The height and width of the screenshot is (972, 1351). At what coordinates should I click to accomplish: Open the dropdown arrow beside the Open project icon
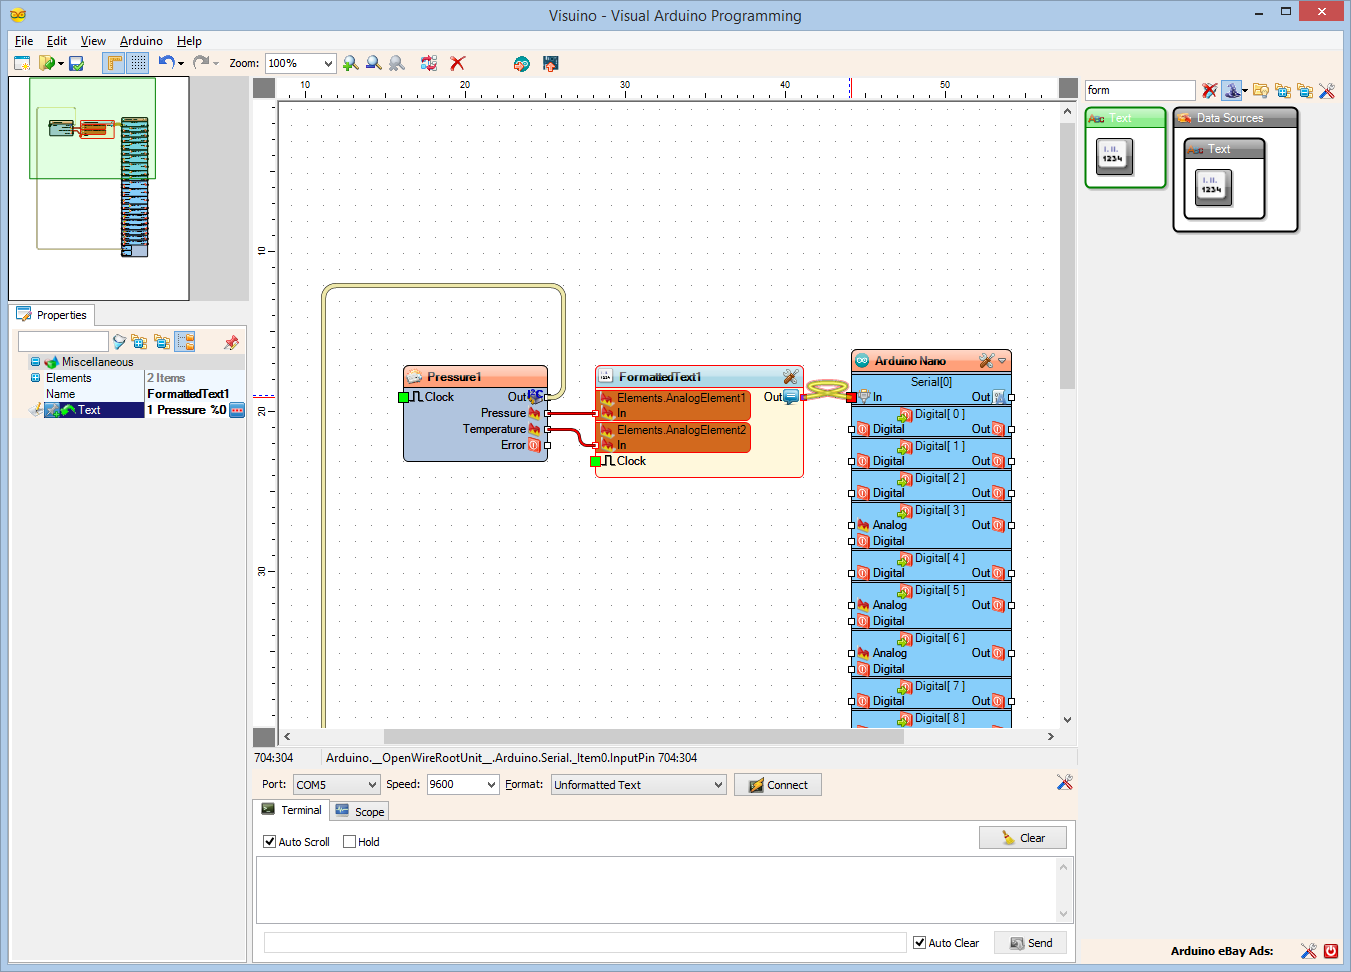pos(60,64)
